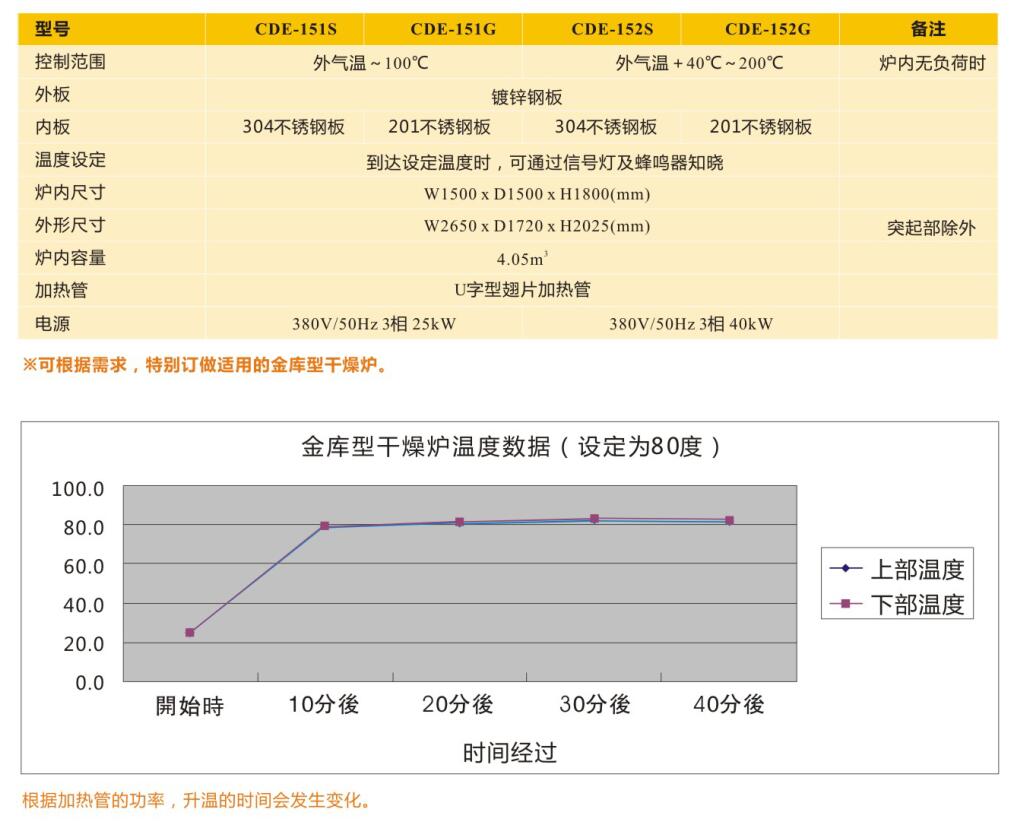Click the CDE-152S model header
The height and width of the screenshot is (828, 1019).
(610, 29)
